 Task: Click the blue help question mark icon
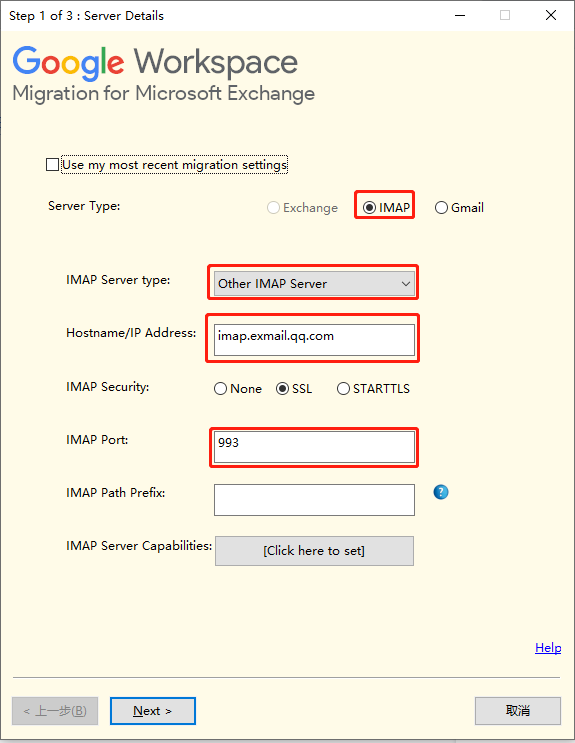click(441, 492)
